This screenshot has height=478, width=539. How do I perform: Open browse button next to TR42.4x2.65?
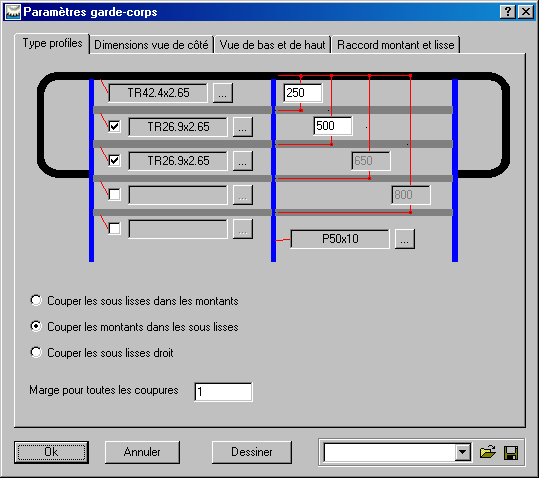223,93
